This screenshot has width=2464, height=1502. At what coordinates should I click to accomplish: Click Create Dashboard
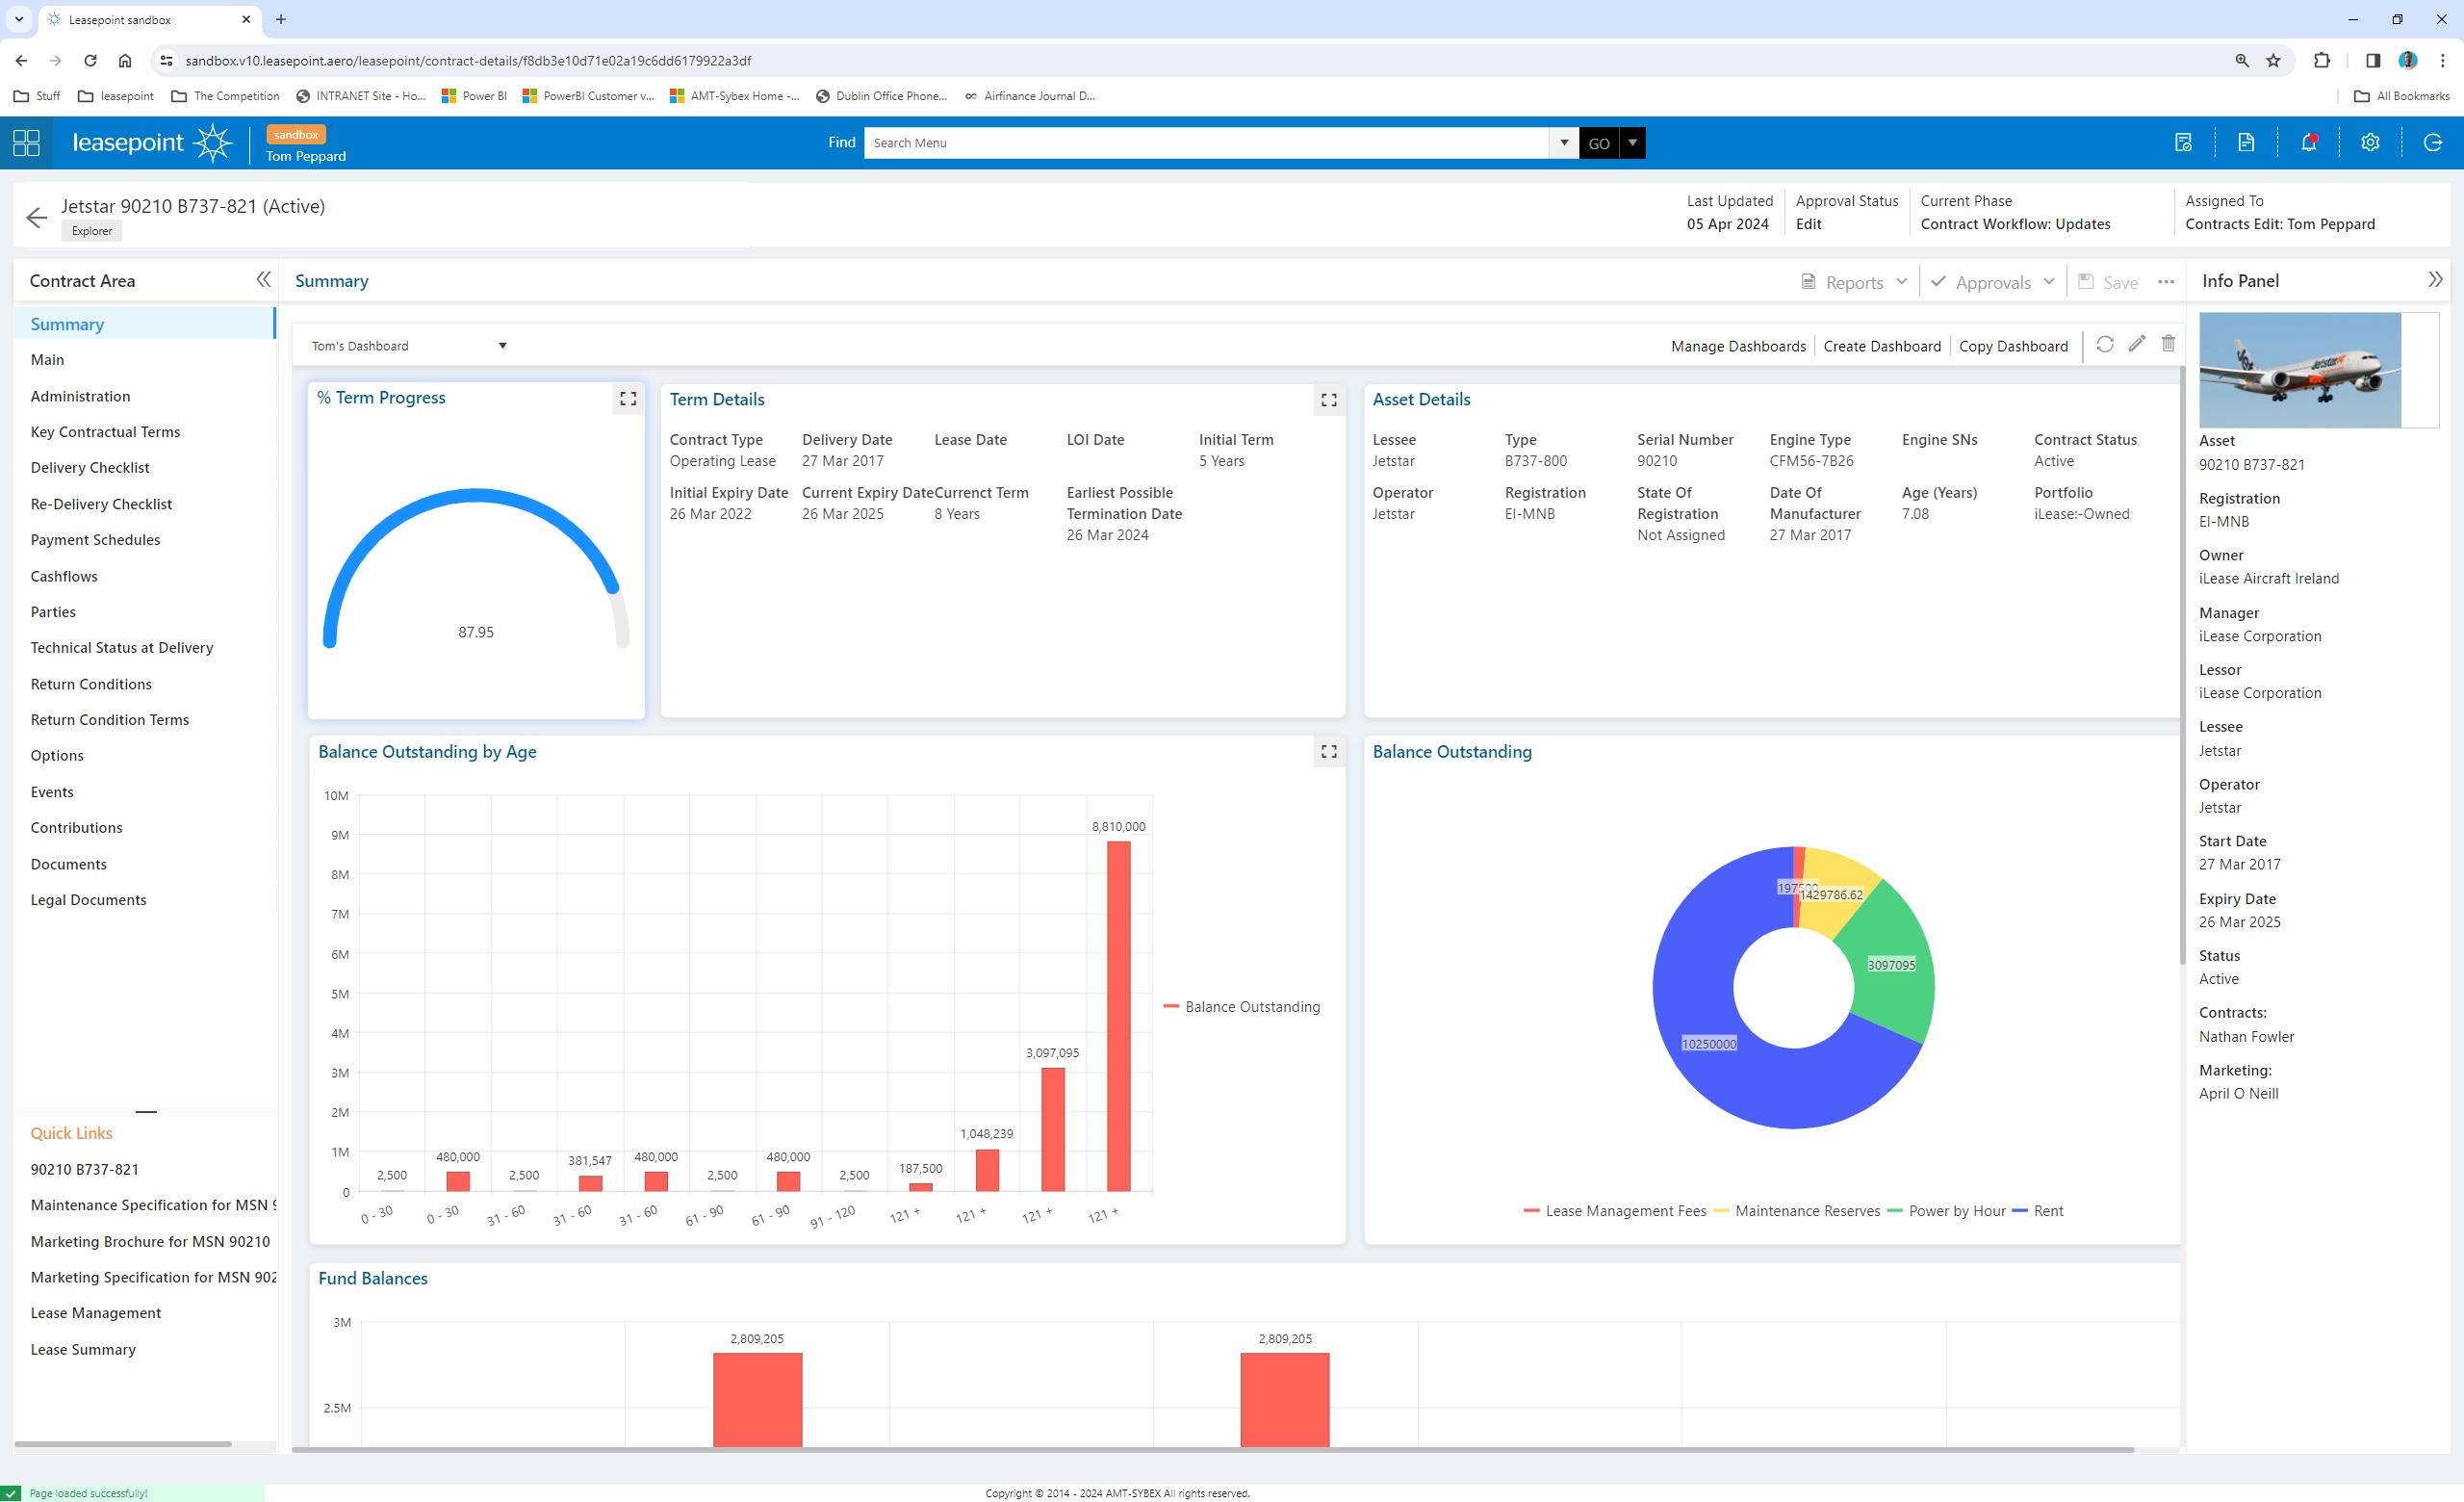pyautogui.click(x=1881, y=346)
